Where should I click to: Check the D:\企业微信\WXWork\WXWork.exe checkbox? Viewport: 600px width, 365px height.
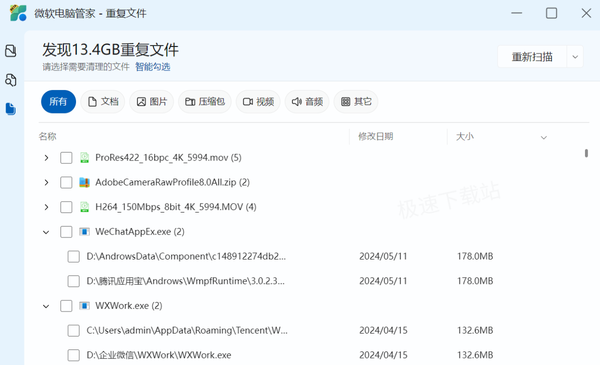click(73, 355)
